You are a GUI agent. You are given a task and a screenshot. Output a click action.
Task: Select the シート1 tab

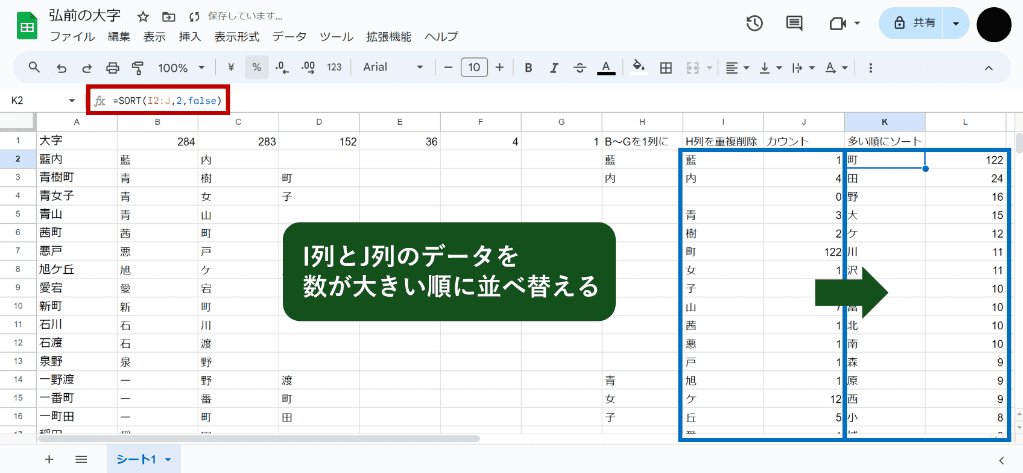(x=144, y=459)
